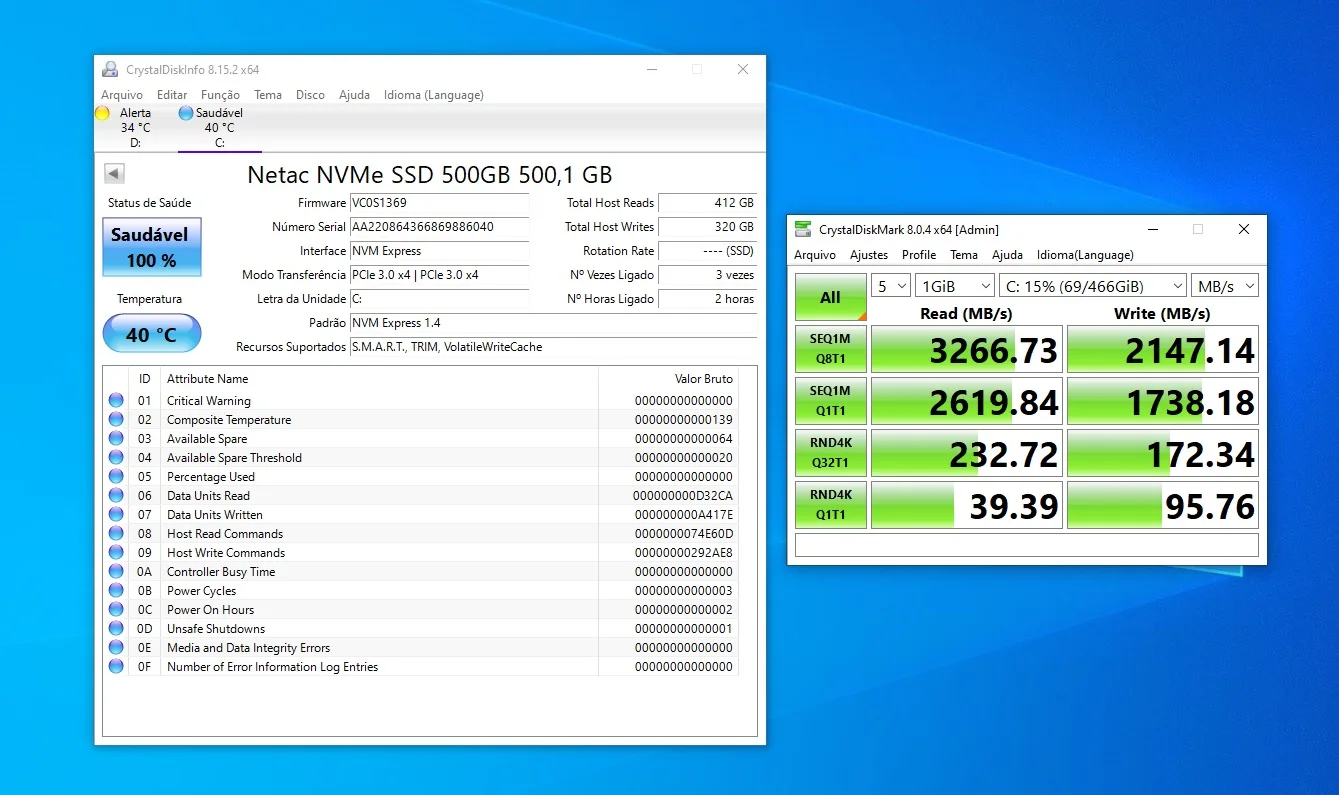This screenshot has width=1339, height=795.
Task: Click status orb beside Critical Warning
Action: tap(116, 401)
